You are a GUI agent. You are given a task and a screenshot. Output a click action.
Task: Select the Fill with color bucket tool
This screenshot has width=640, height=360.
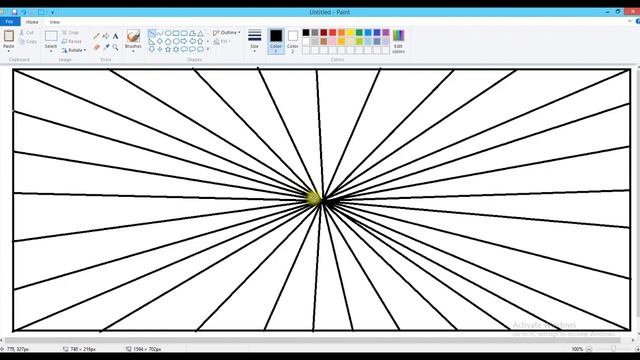106,36
